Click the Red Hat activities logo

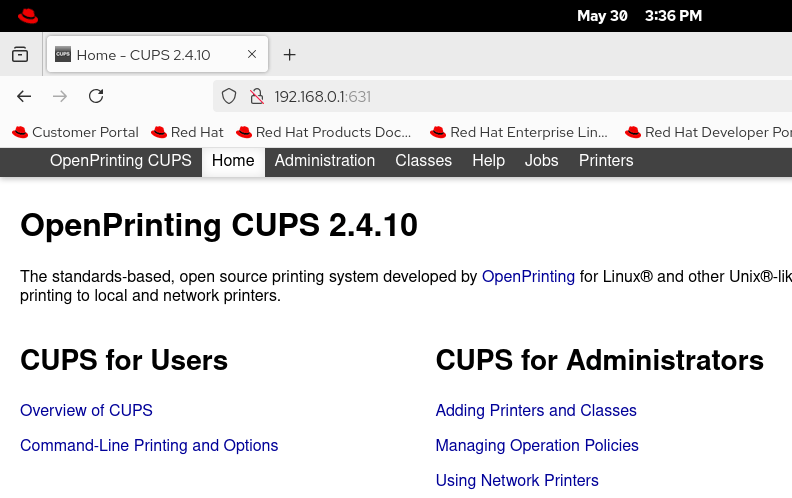point(28,16)
